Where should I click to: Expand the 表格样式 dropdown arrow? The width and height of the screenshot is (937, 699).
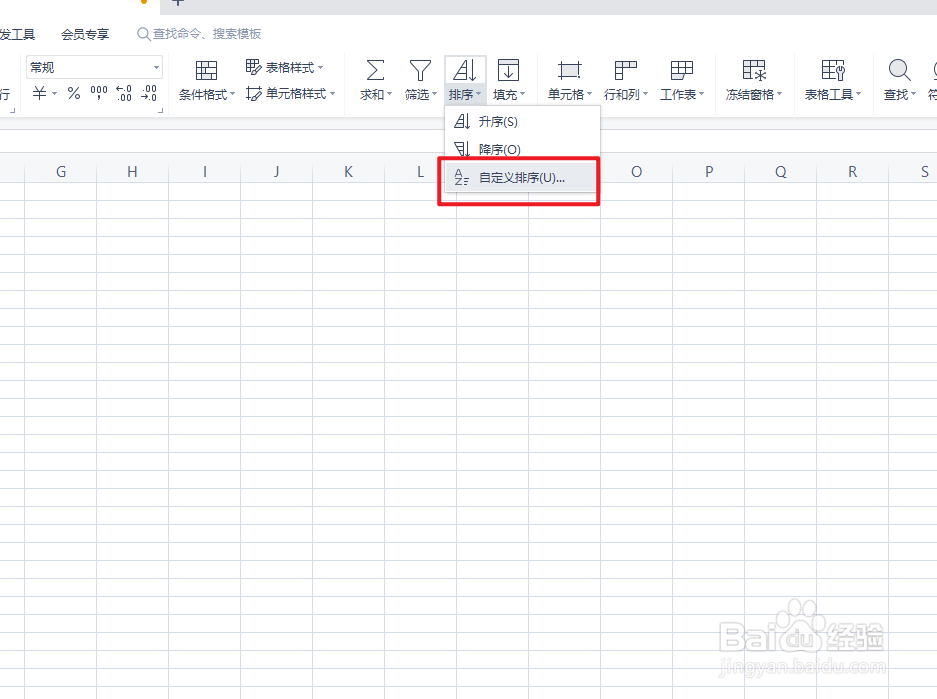click(321, 68)
